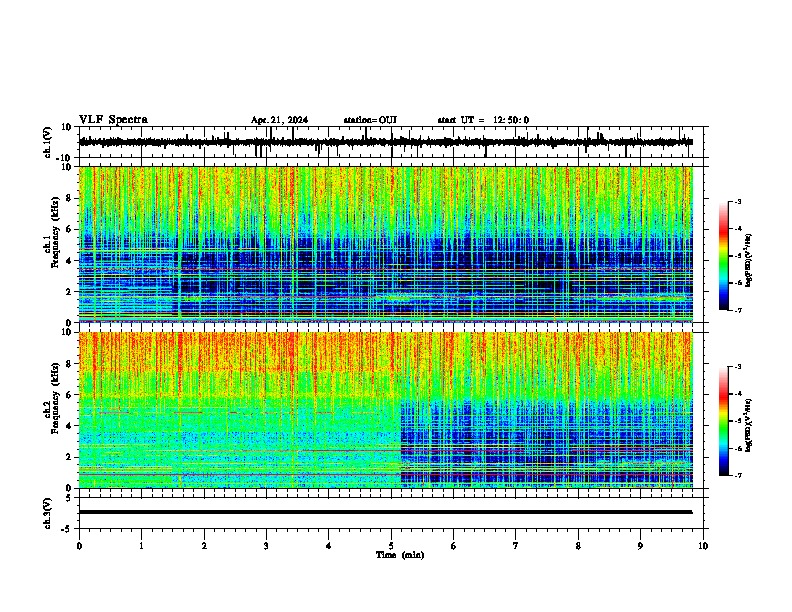Click the ch.2 Frequency (kHz) axis label
Image resolution: width=792 pixels, height=612 pixels.
click(54, 397)
